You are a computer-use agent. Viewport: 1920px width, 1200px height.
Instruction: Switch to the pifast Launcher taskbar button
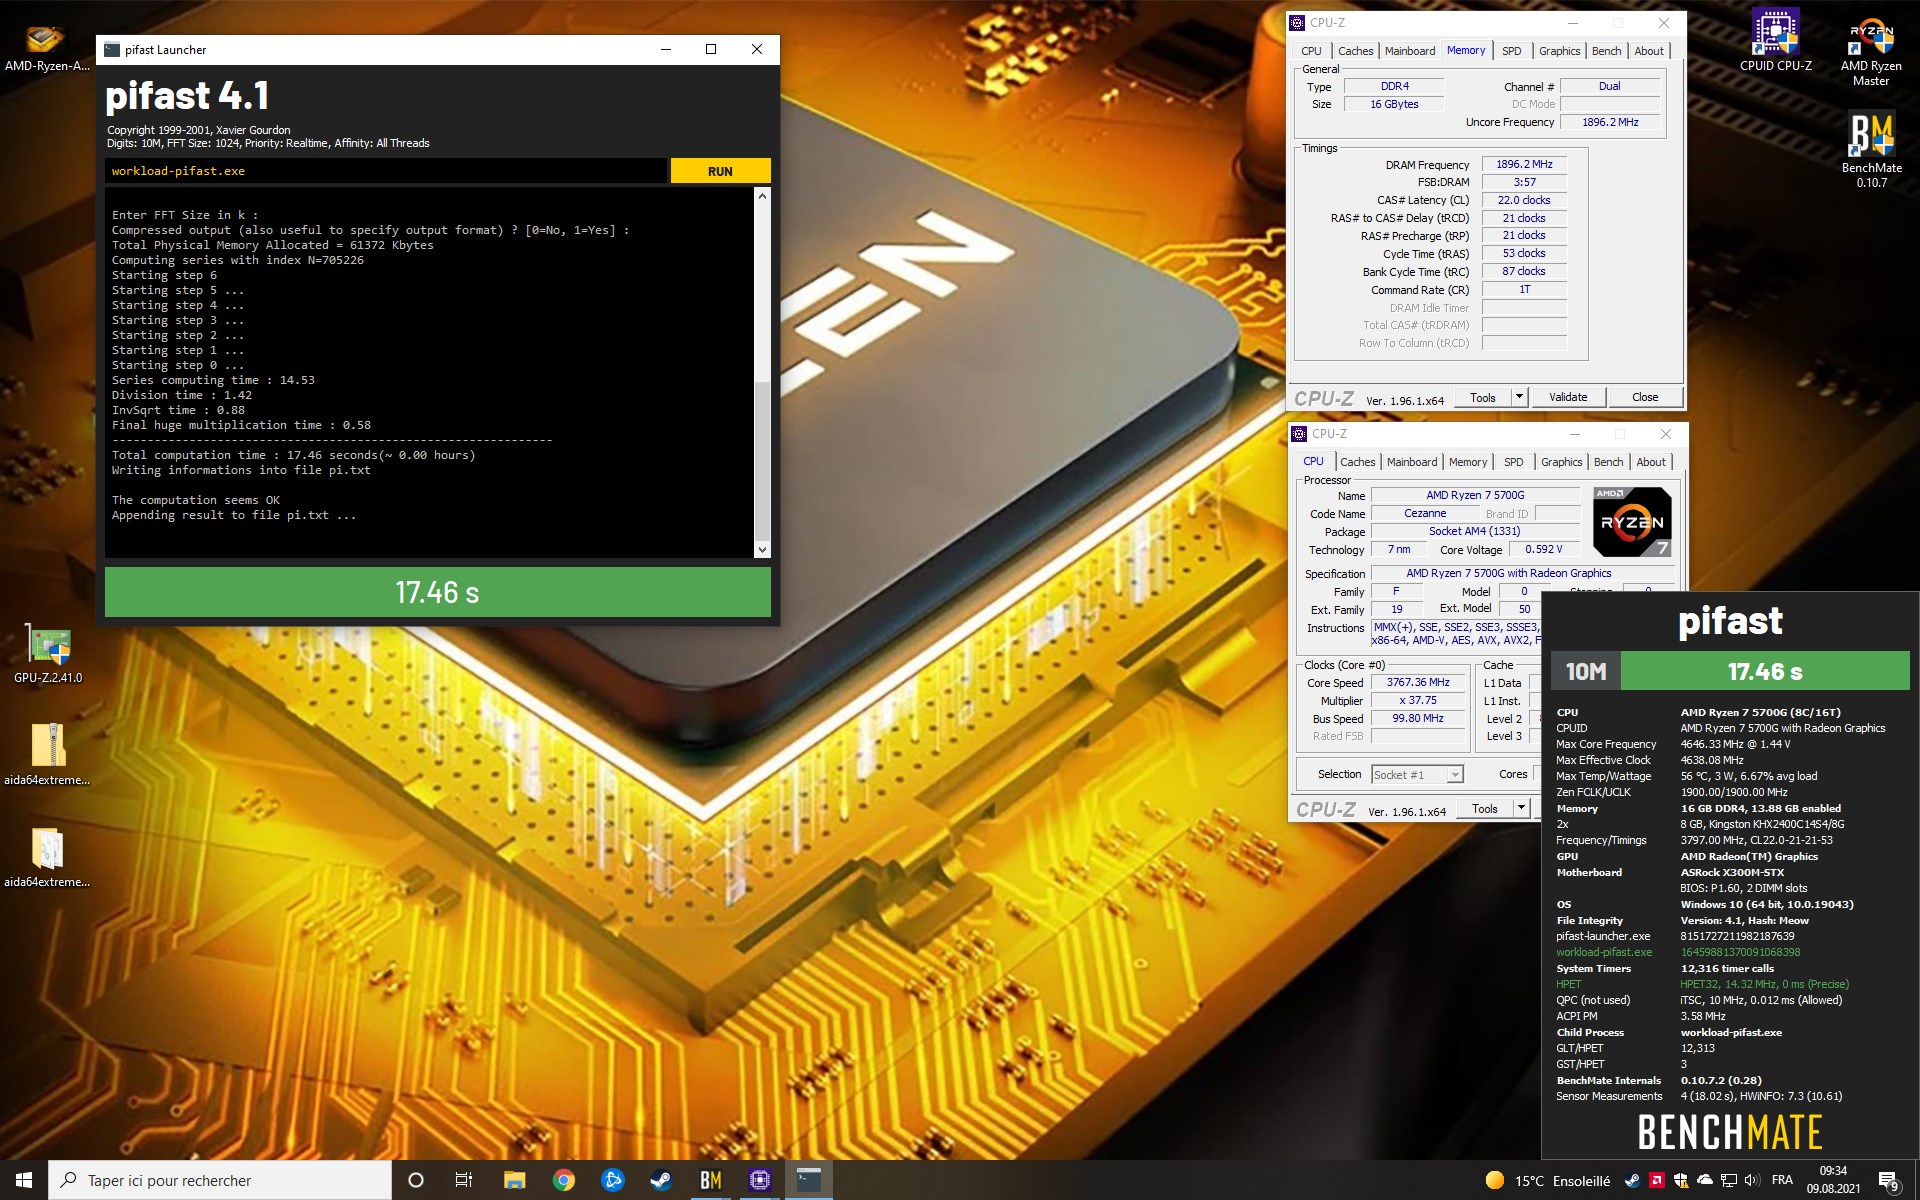tap(809, 1180)
